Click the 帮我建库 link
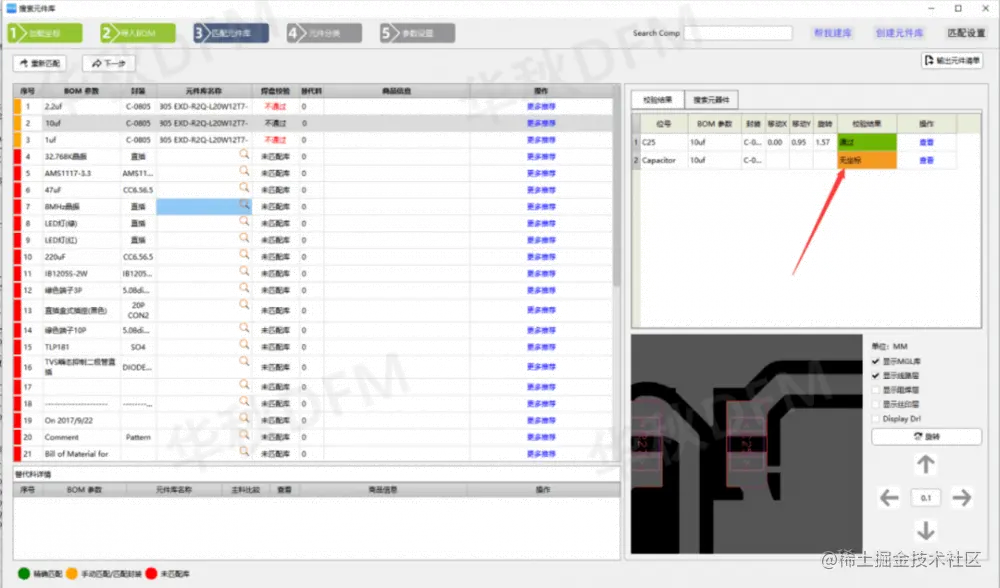Image resolution: width=1000 pixels, height=588 pixels. [835, 32]
